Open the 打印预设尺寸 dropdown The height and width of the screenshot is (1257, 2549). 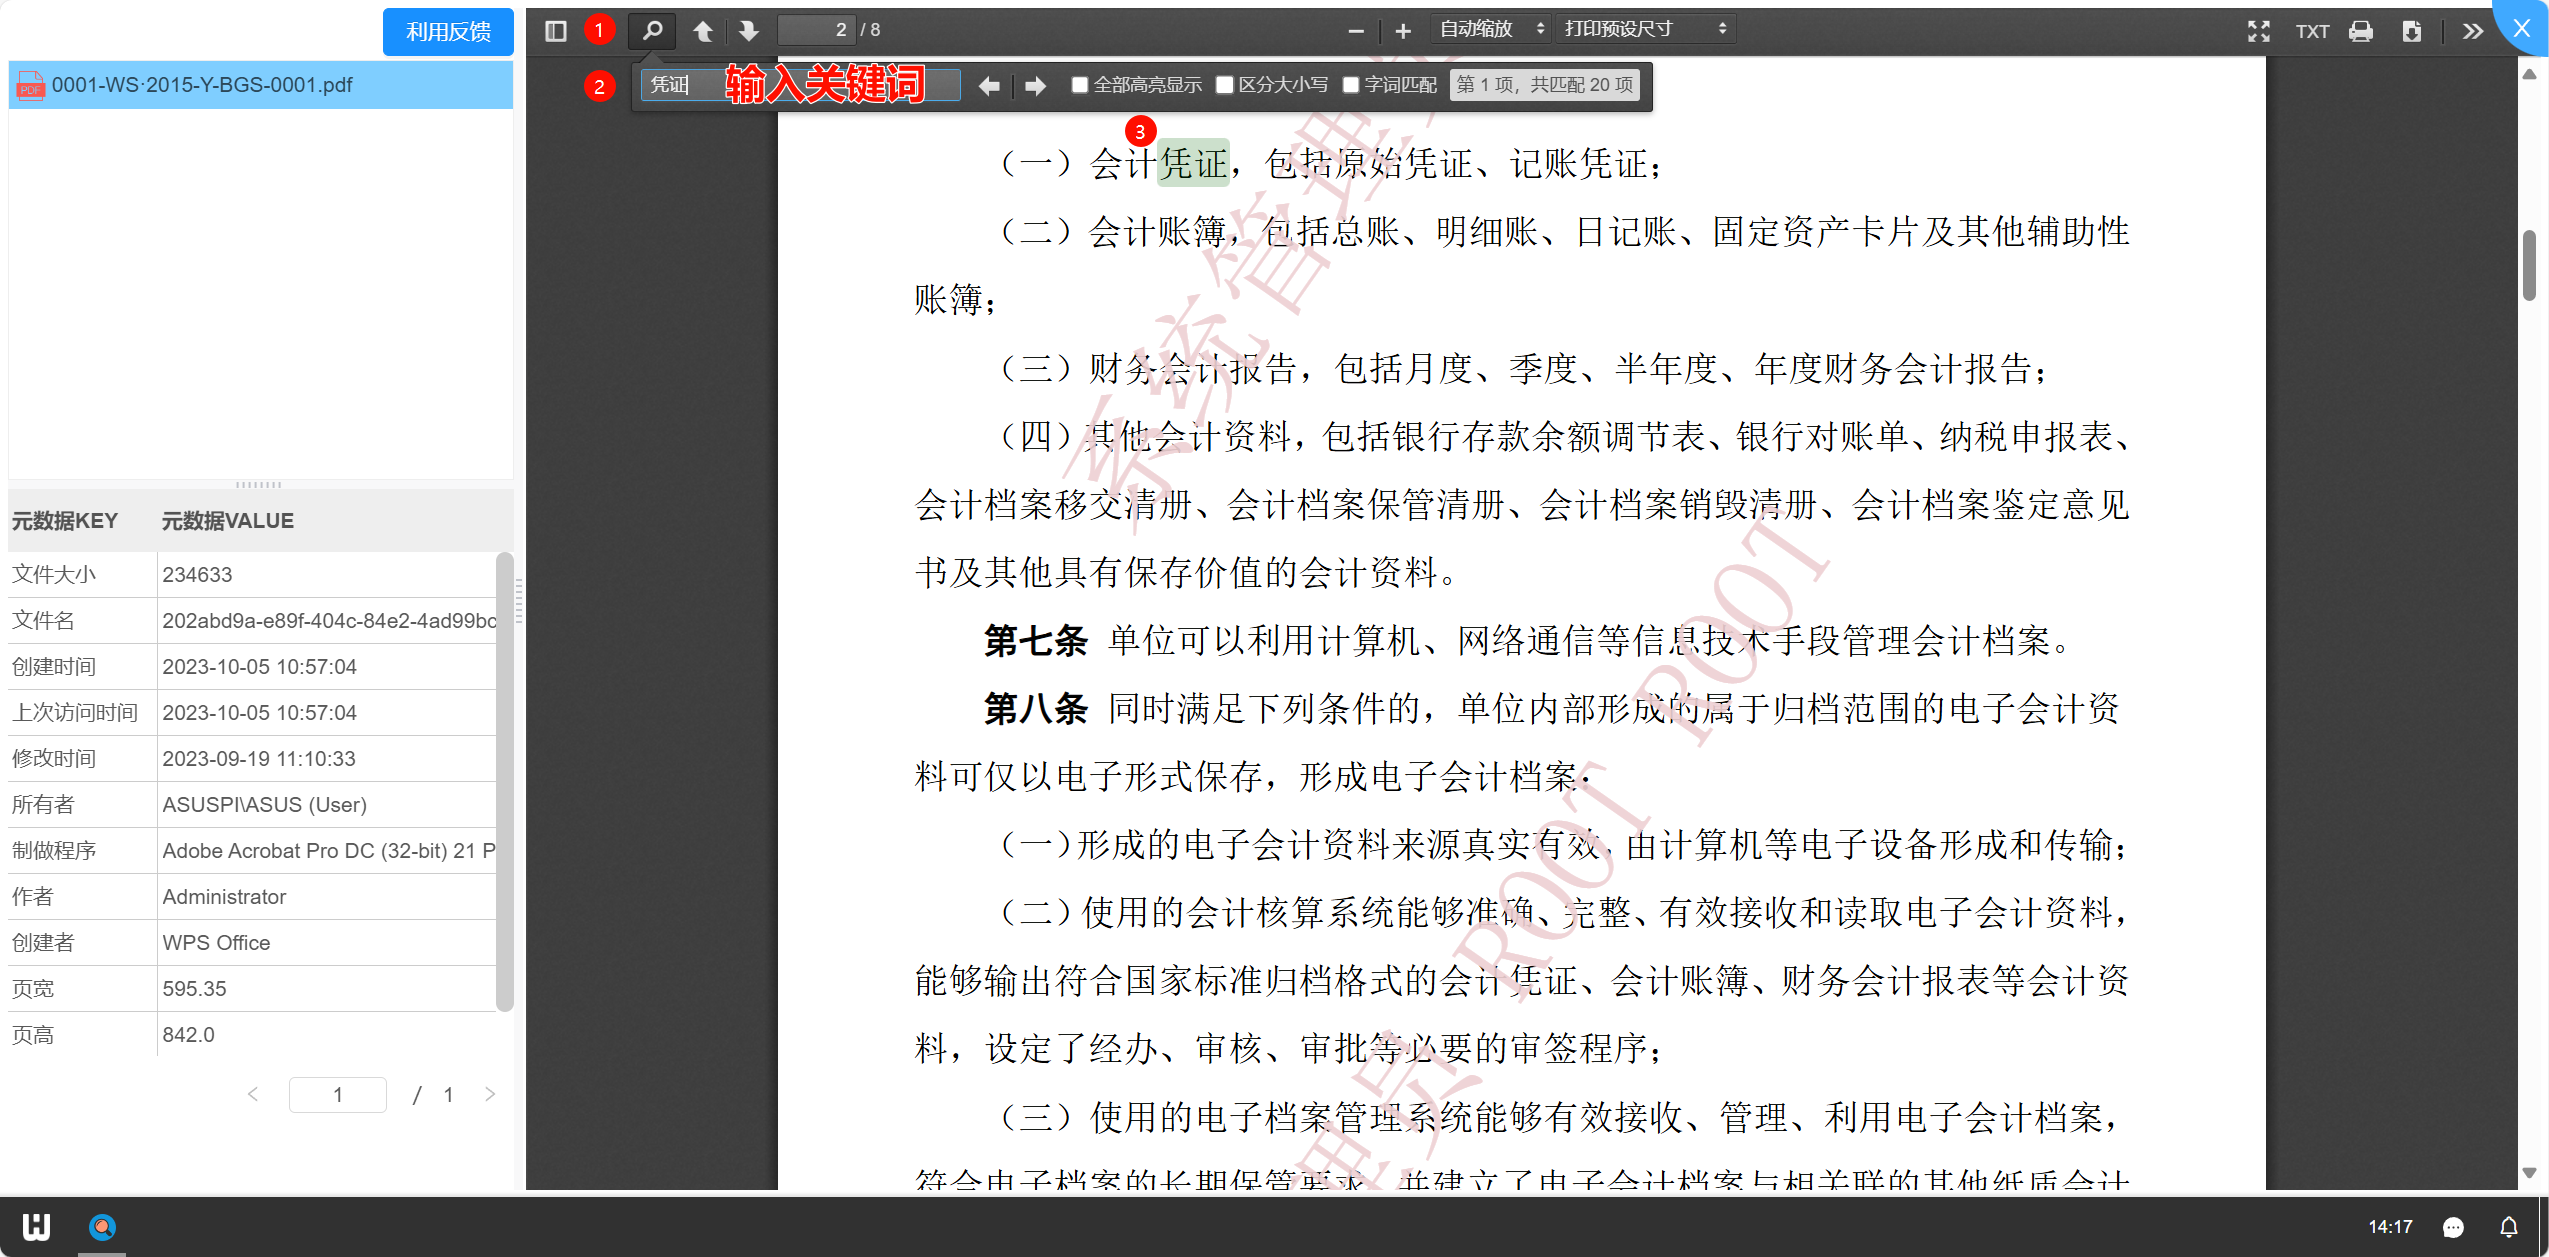tap(1644, 29)
